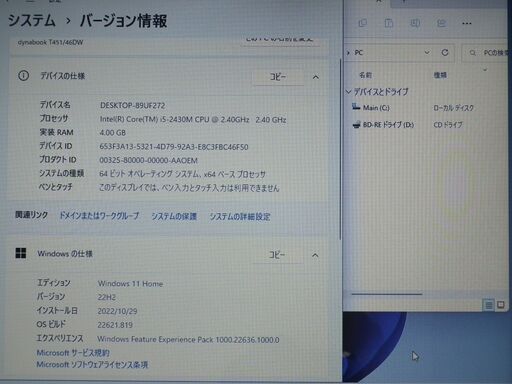Switch to large icons view at bottom
The width and height of the screenshot is (512, 384).
pyautogui.click(x=501, y=305)
